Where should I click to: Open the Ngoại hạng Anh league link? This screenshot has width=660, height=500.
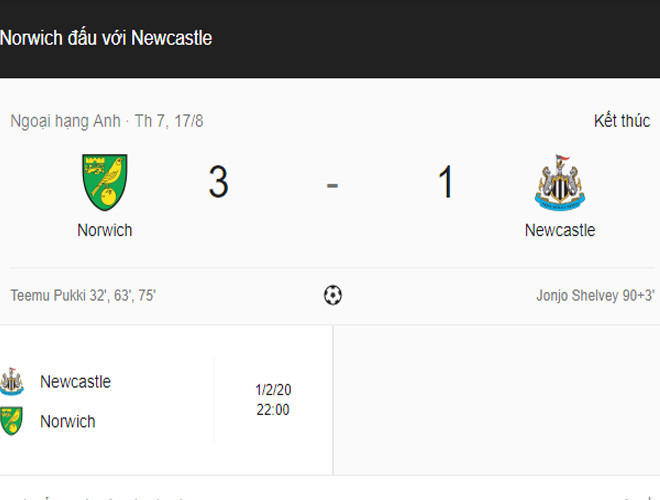[65, 121]
